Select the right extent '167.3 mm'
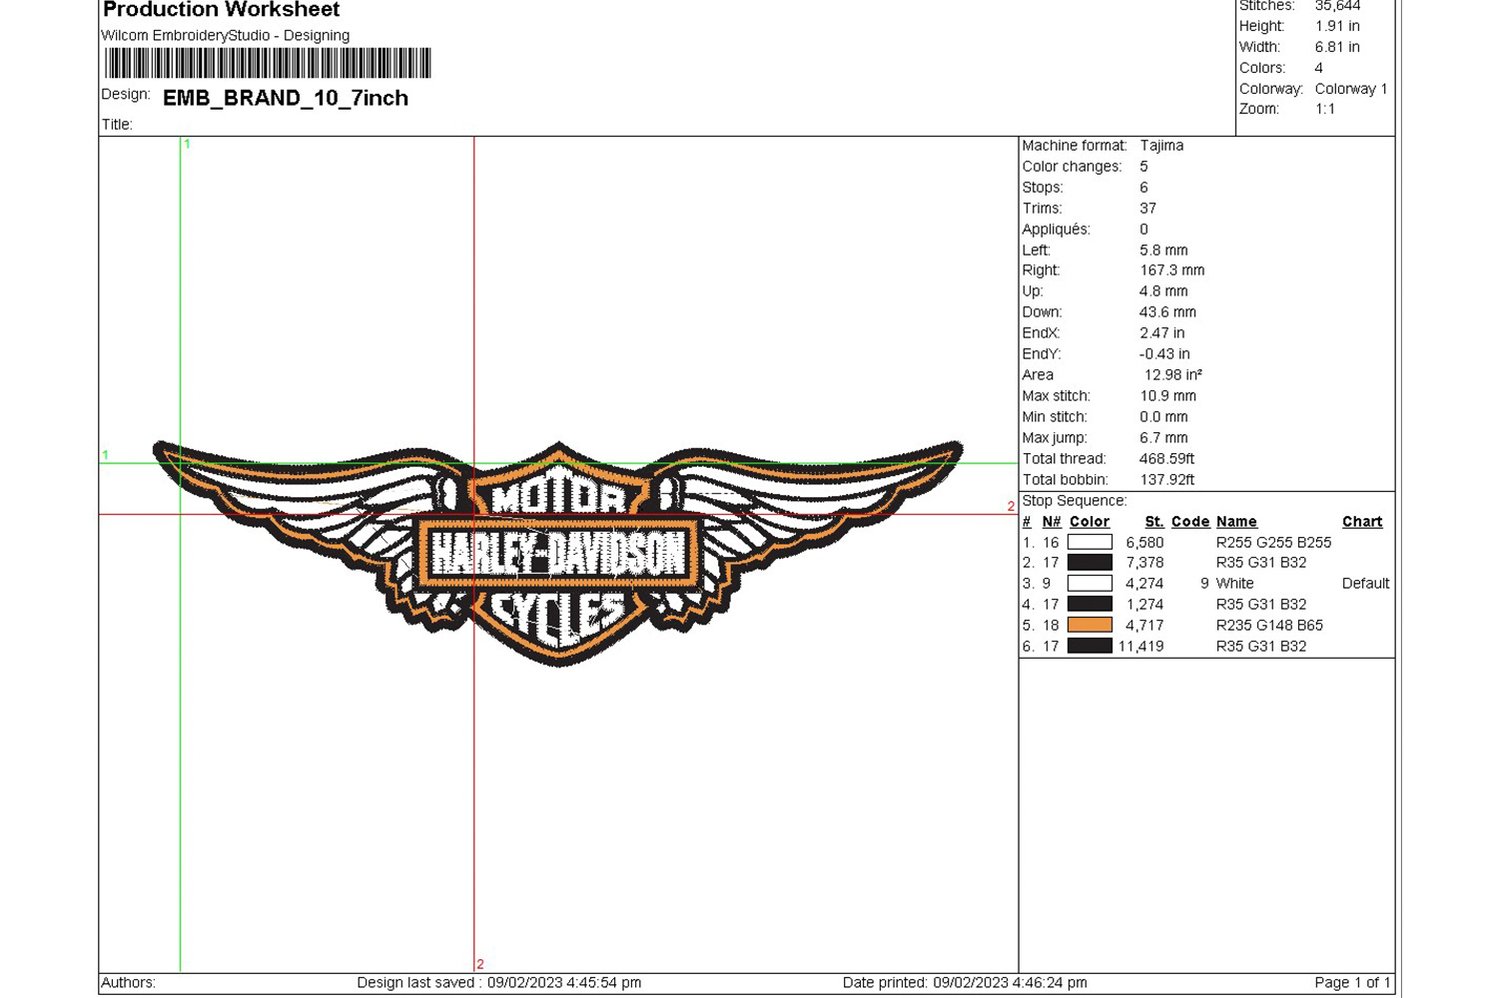The image size is (1500, 998). tap(1172, 270)
